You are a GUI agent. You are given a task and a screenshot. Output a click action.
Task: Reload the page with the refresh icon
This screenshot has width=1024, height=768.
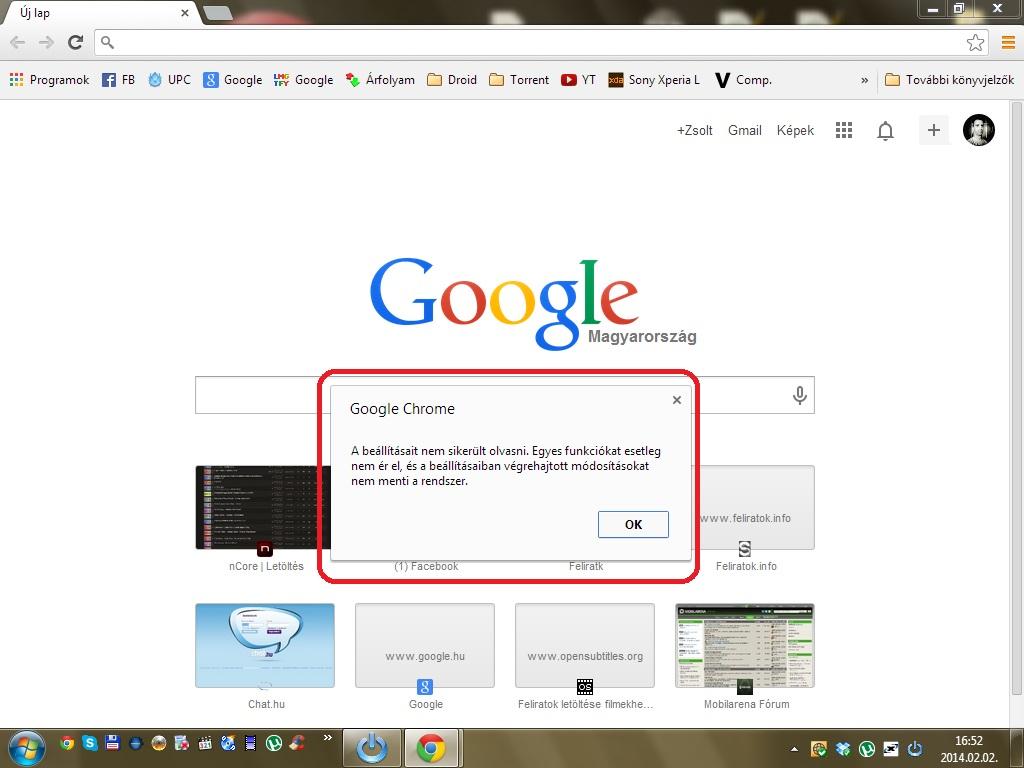[x=76, y=42]
